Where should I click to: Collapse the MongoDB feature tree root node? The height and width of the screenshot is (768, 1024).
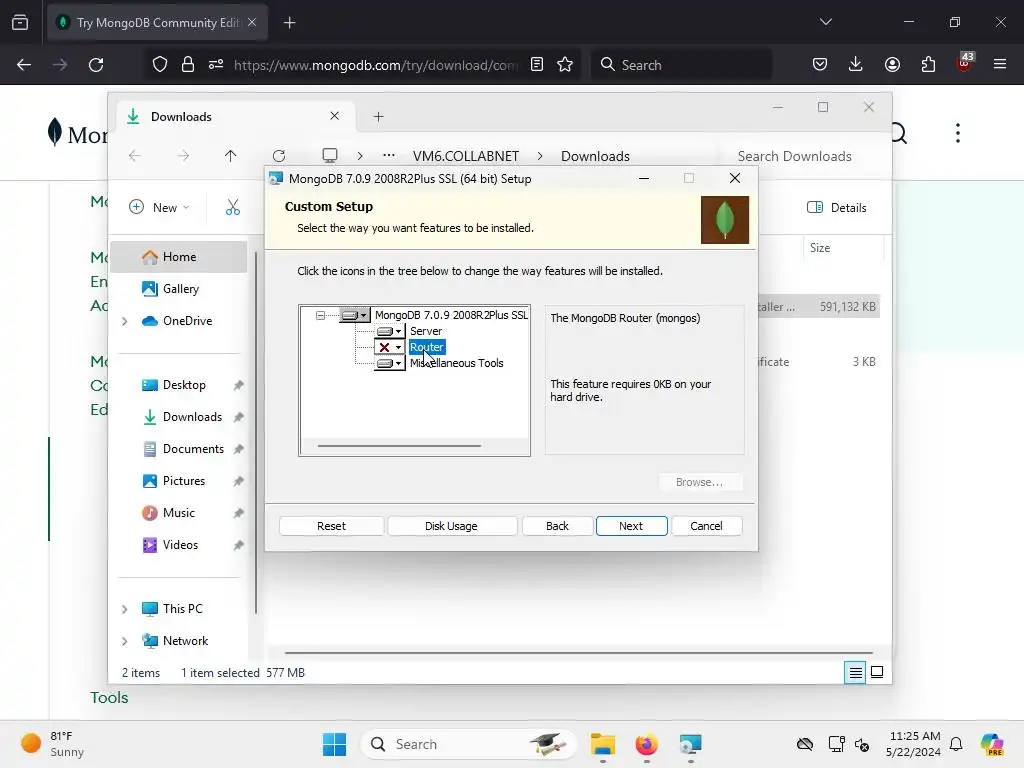[320, 315]
